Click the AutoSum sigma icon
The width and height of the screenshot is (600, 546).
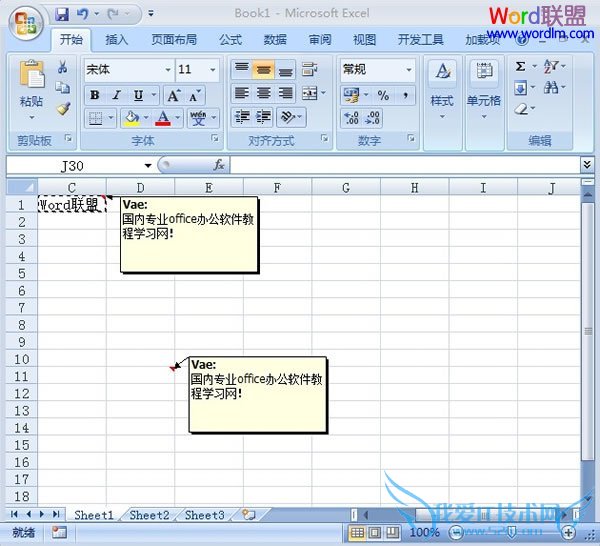pyautogui.click(x=520, y=67)
